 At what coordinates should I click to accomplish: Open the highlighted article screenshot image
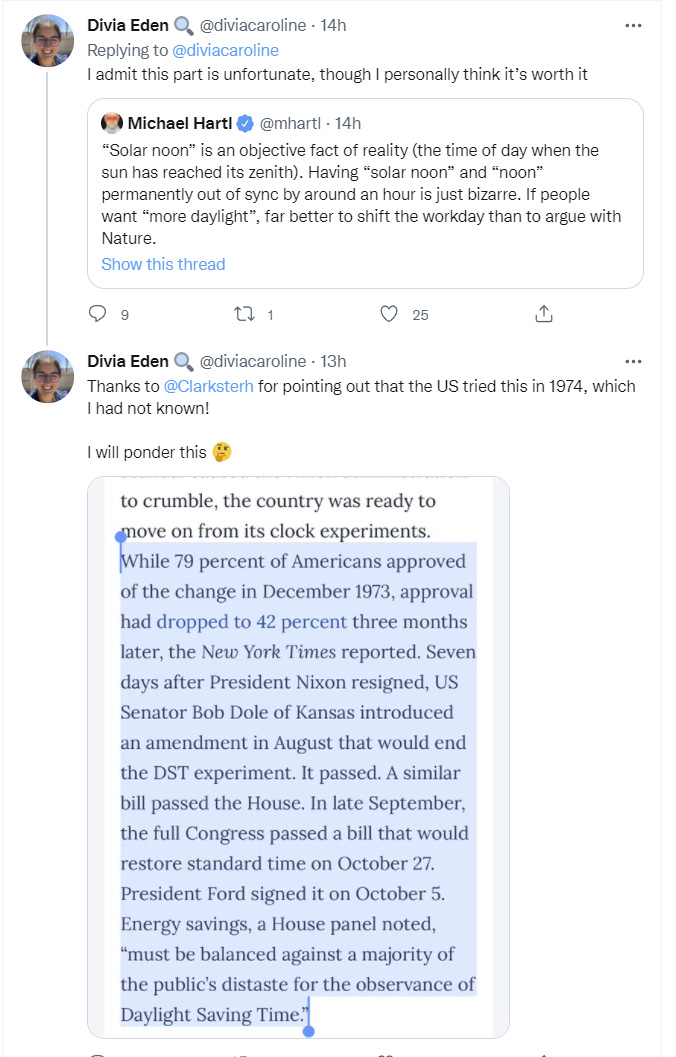pyautogui.click(x=298, y=760)
